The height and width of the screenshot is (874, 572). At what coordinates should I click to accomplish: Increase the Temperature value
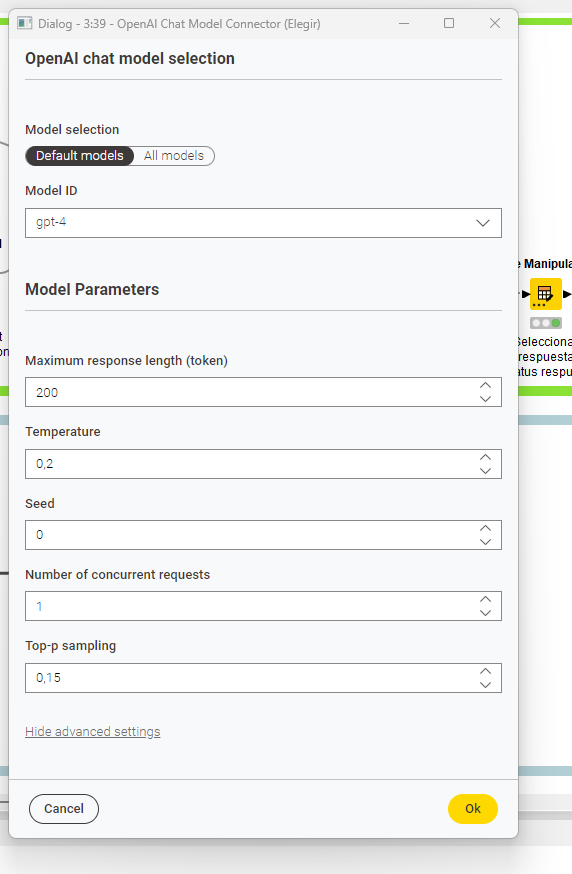pos(486,457)
